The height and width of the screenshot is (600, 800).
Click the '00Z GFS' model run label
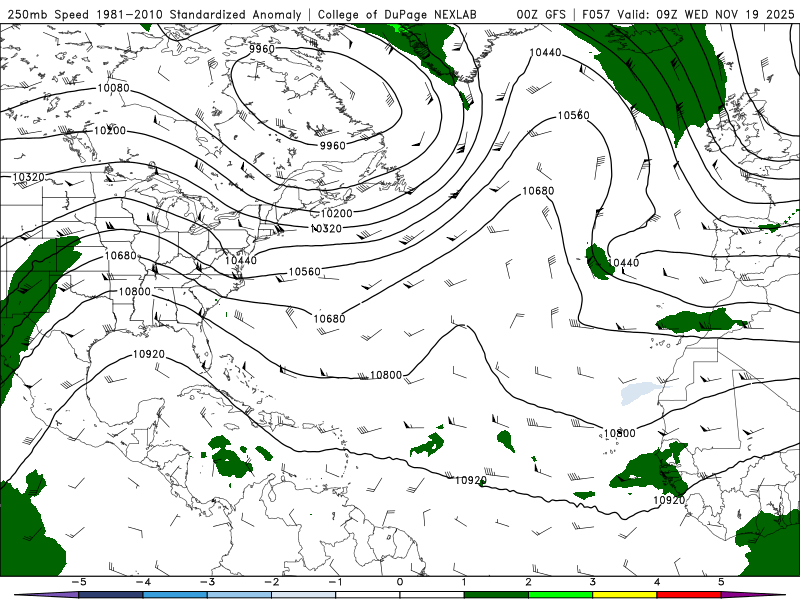click(541, 14)
